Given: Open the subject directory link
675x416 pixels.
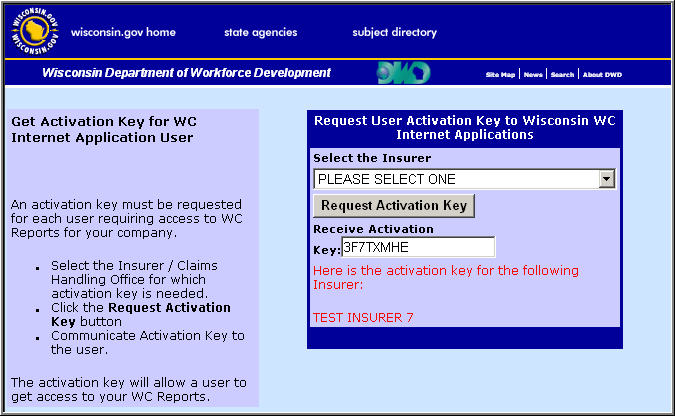Looking at the screenshot, I should pyautogui.click(x=394, y=32).
